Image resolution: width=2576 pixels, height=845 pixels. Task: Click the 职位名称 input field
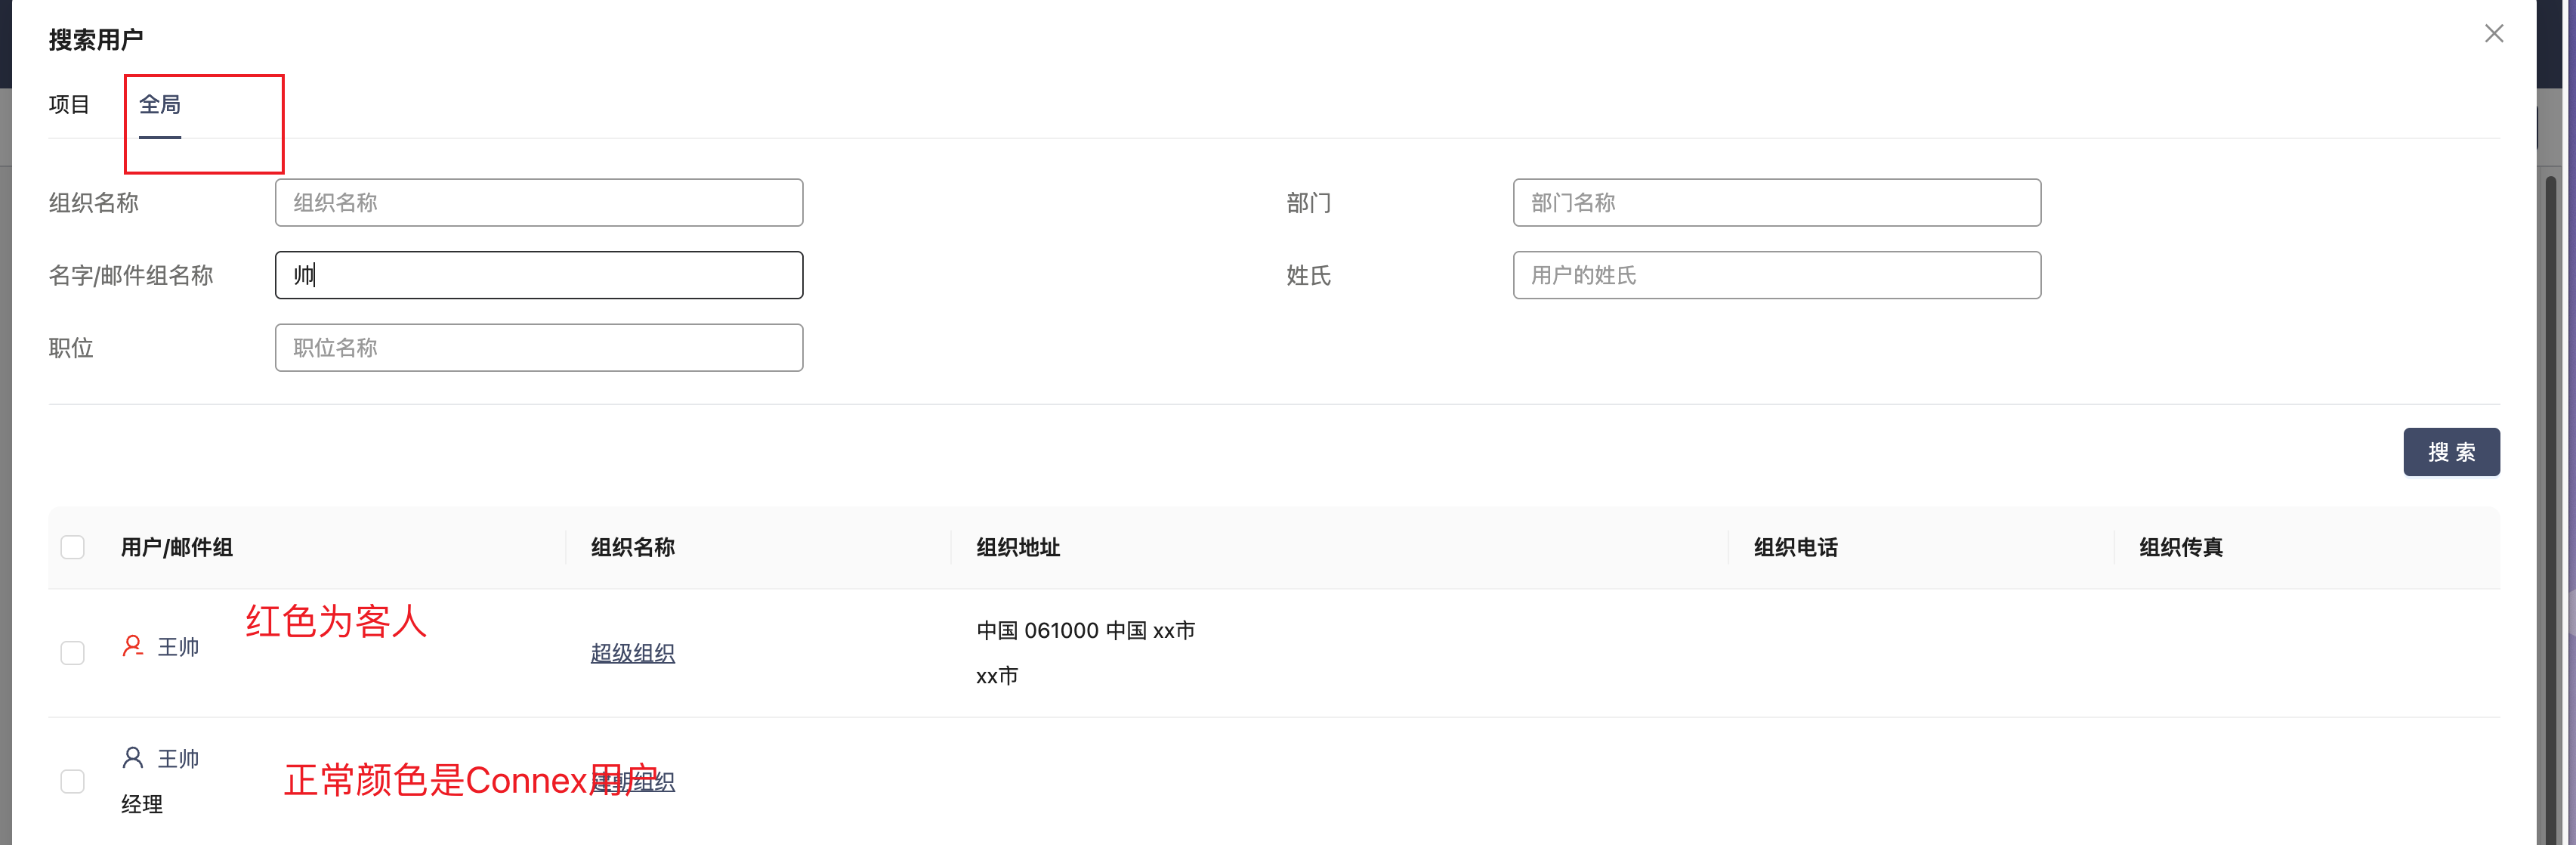pyautogui.click(x=539, y=348)
